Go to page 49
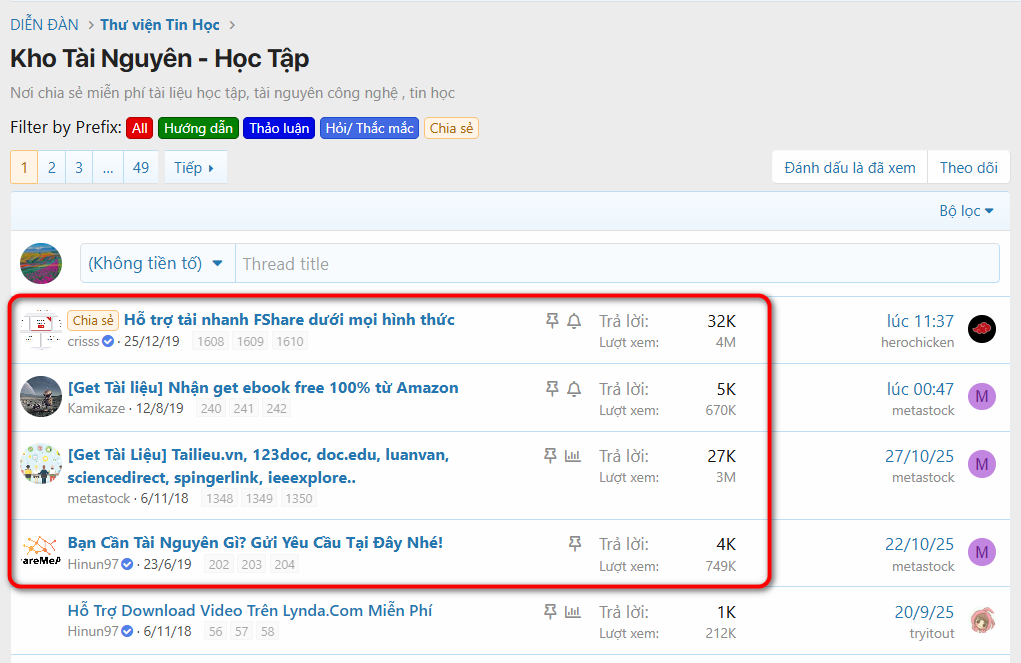 [x=141, y=167]
